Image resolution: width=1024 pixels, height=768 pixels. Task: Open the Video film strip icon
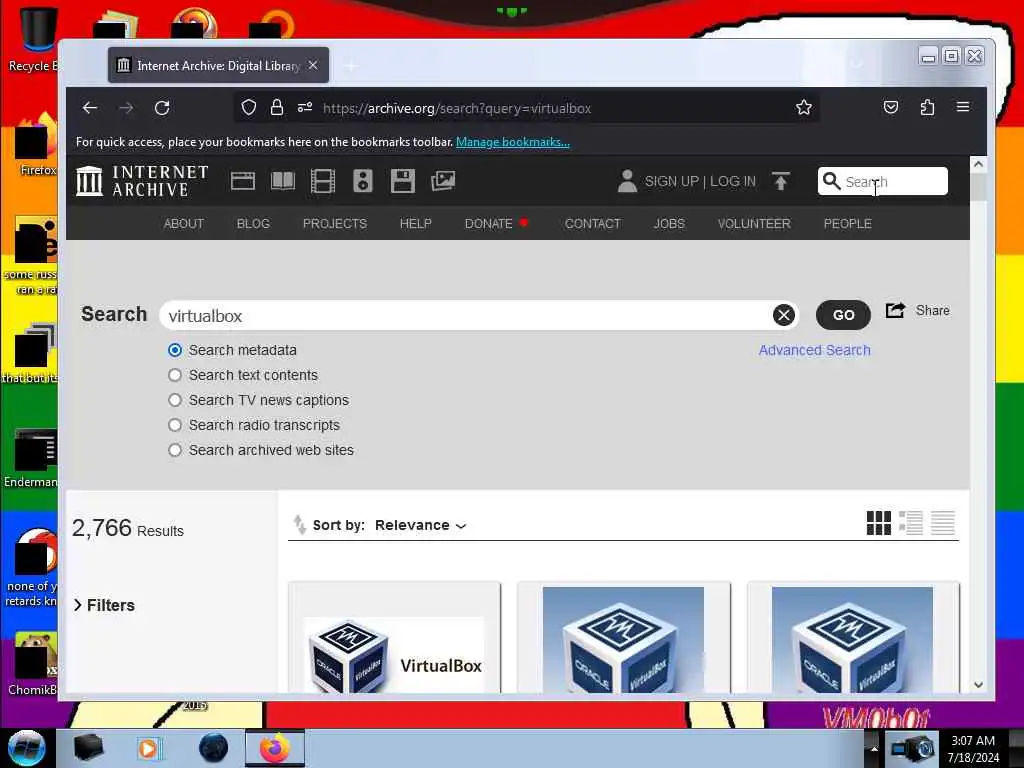[323, 181]
